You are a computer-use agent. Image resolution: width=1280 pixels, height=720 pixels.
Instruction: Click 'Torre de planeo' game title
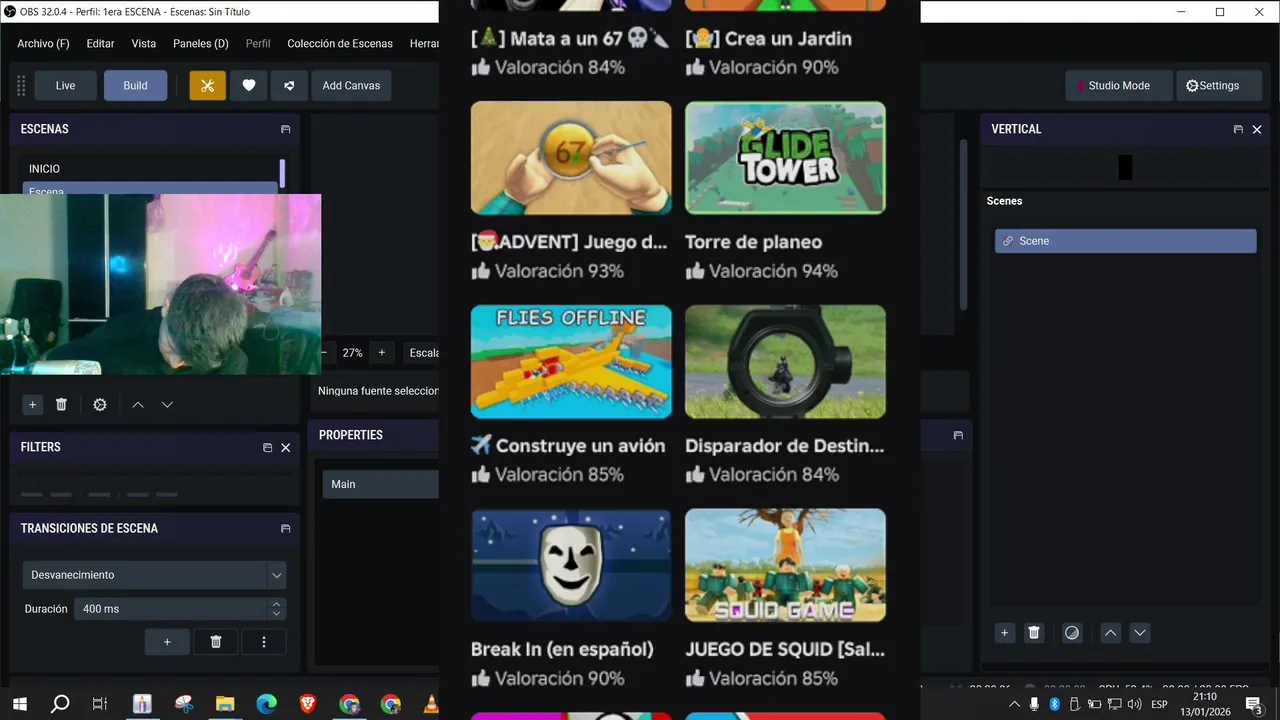tap(753, 242)
